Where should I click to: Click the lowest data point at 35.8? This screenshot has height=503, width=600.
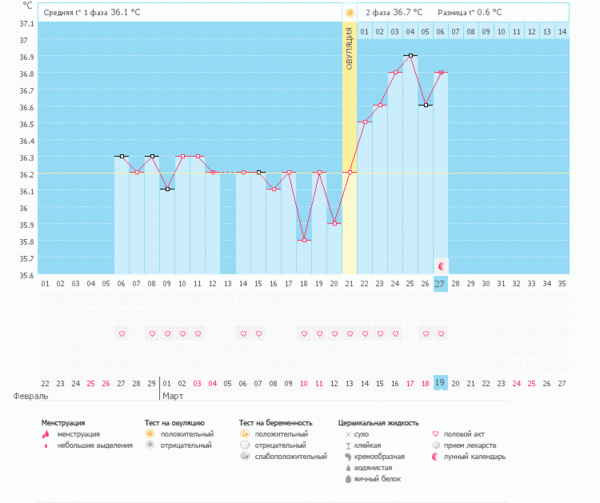(304, 240)
